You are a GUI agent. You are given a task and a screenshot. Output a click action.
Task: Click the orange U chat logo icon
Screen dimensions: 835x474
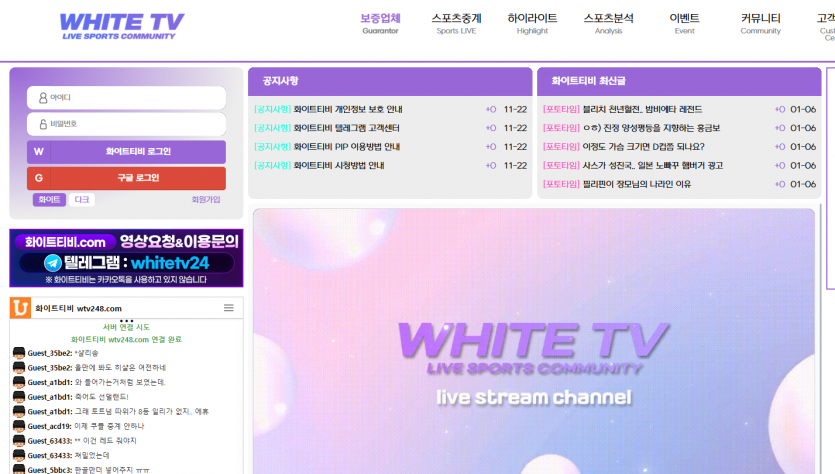point(20,308)
